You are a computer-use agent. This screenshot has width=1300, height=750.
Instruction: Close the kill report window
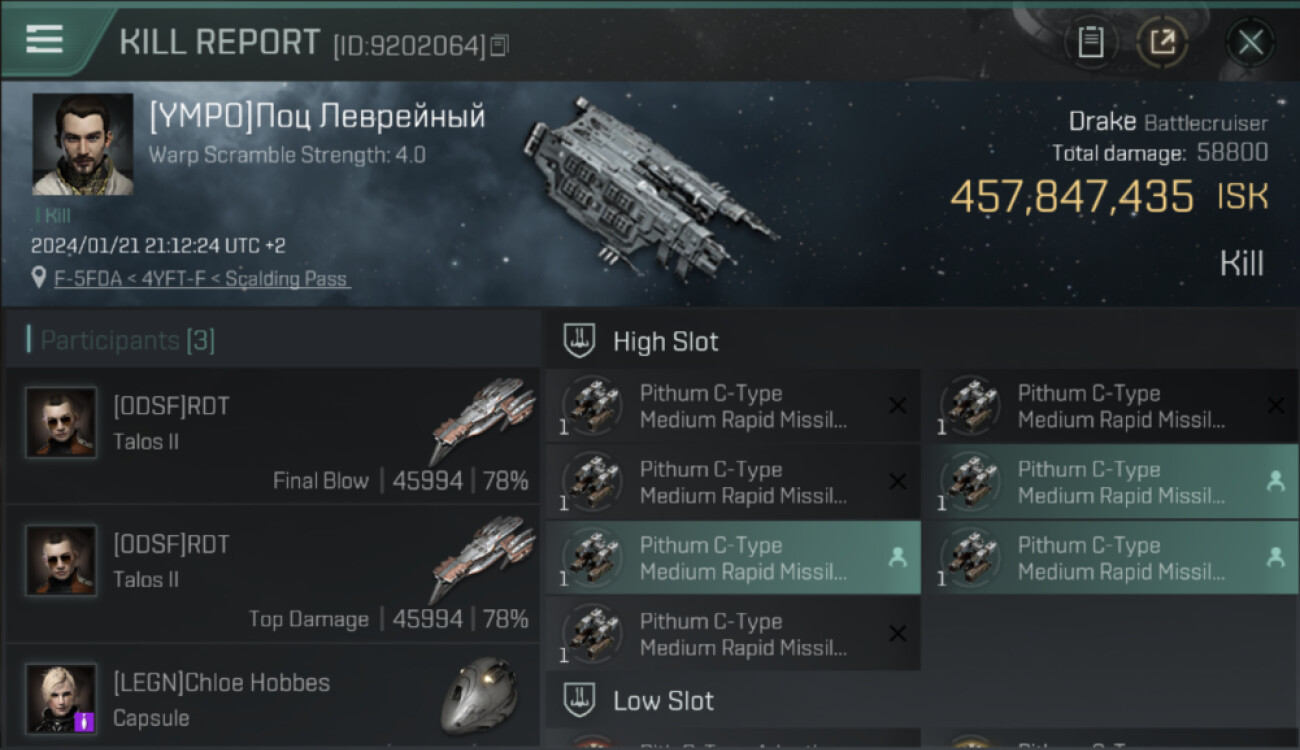click(x=1250, y=42)
